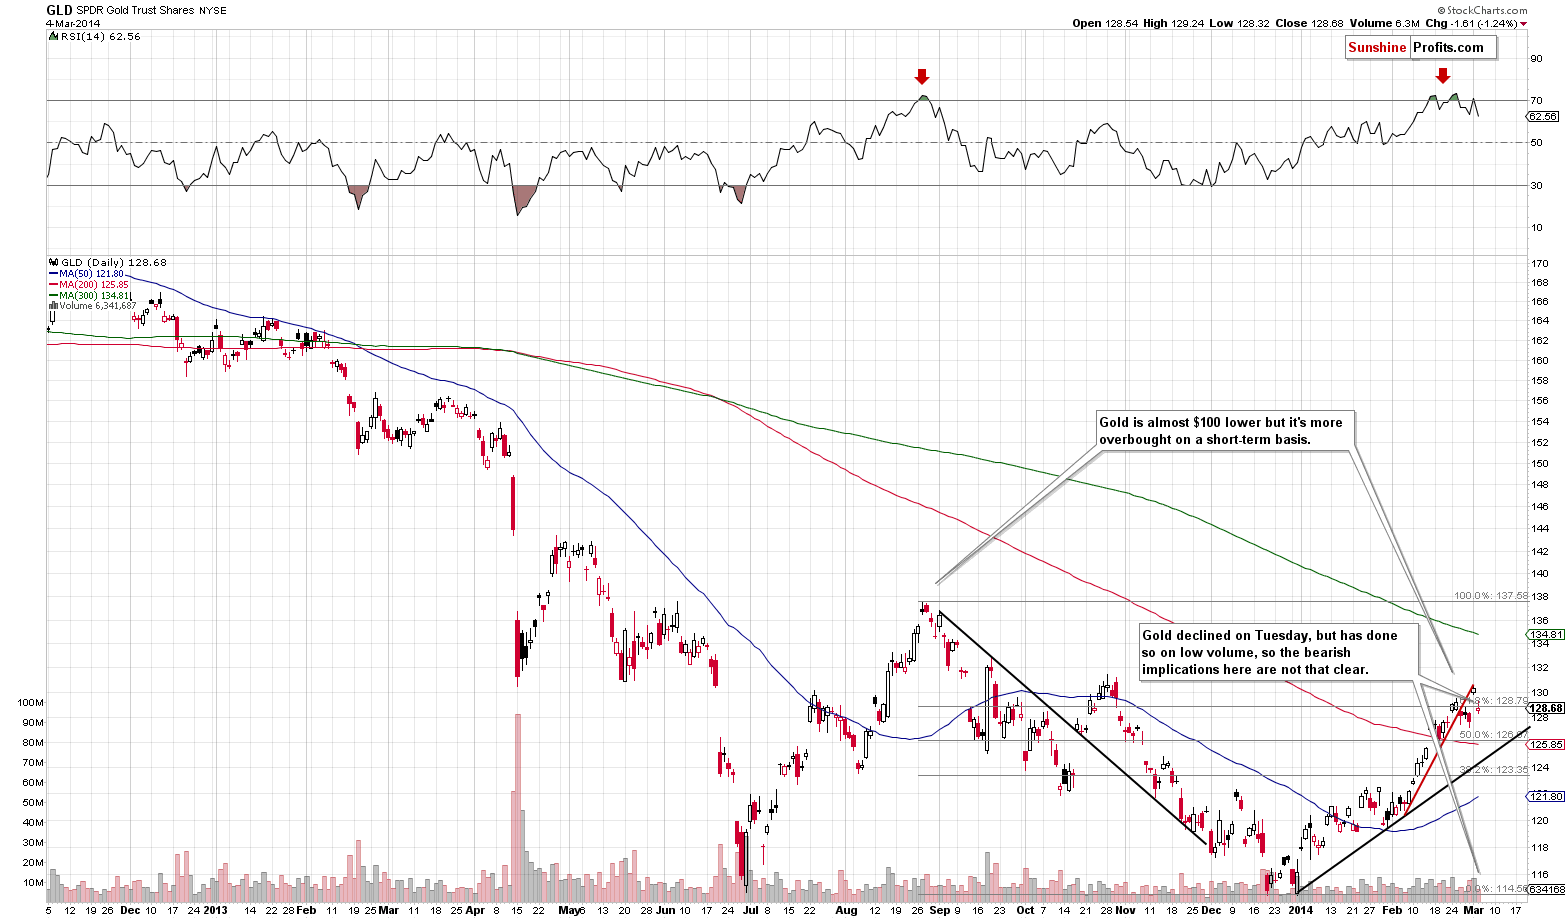Viewport: 1565px width, 919px height.
Task: Click the bold 128.68 current price tag
Action: (1545, 707)
